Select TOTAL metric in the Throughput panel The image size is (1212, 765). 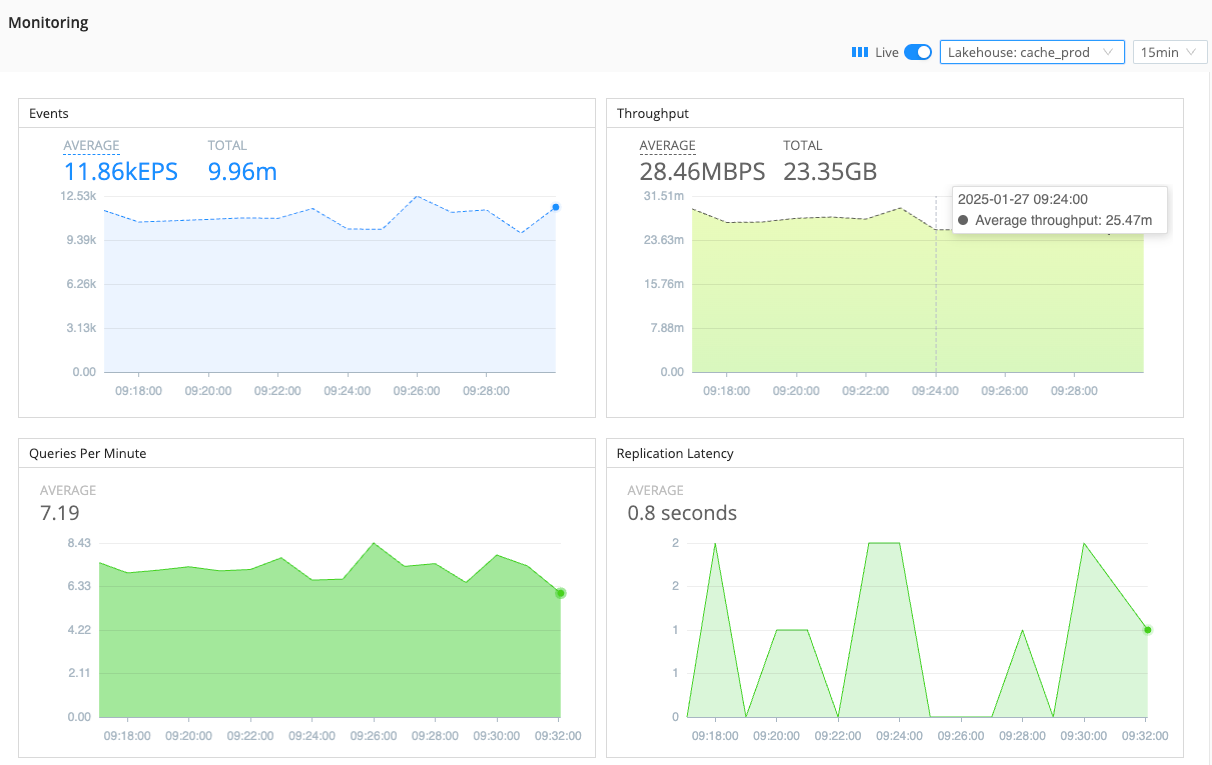(x=802, y=145)
